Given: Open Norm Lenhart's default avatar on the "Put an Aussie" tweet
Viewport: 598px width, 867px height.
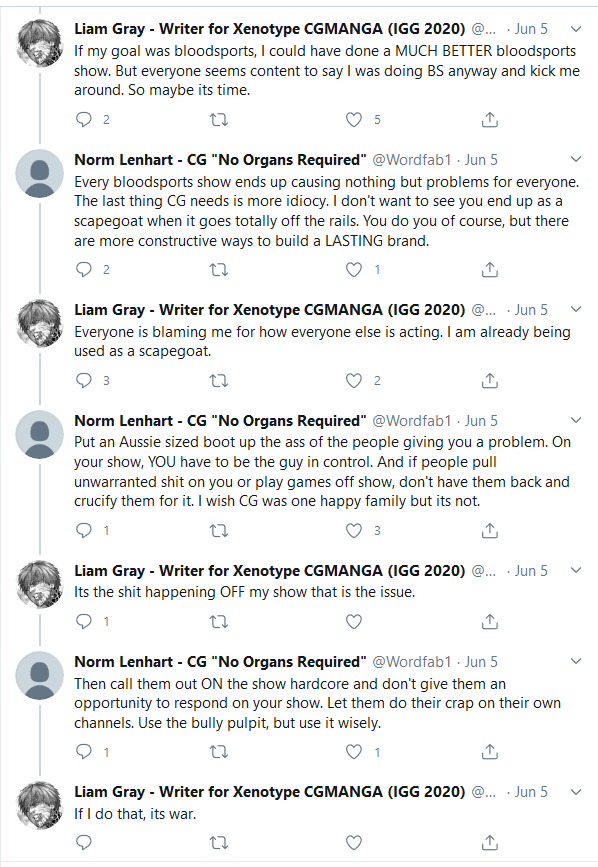Looking at the screenshot, I should click(x=40, y=434).
